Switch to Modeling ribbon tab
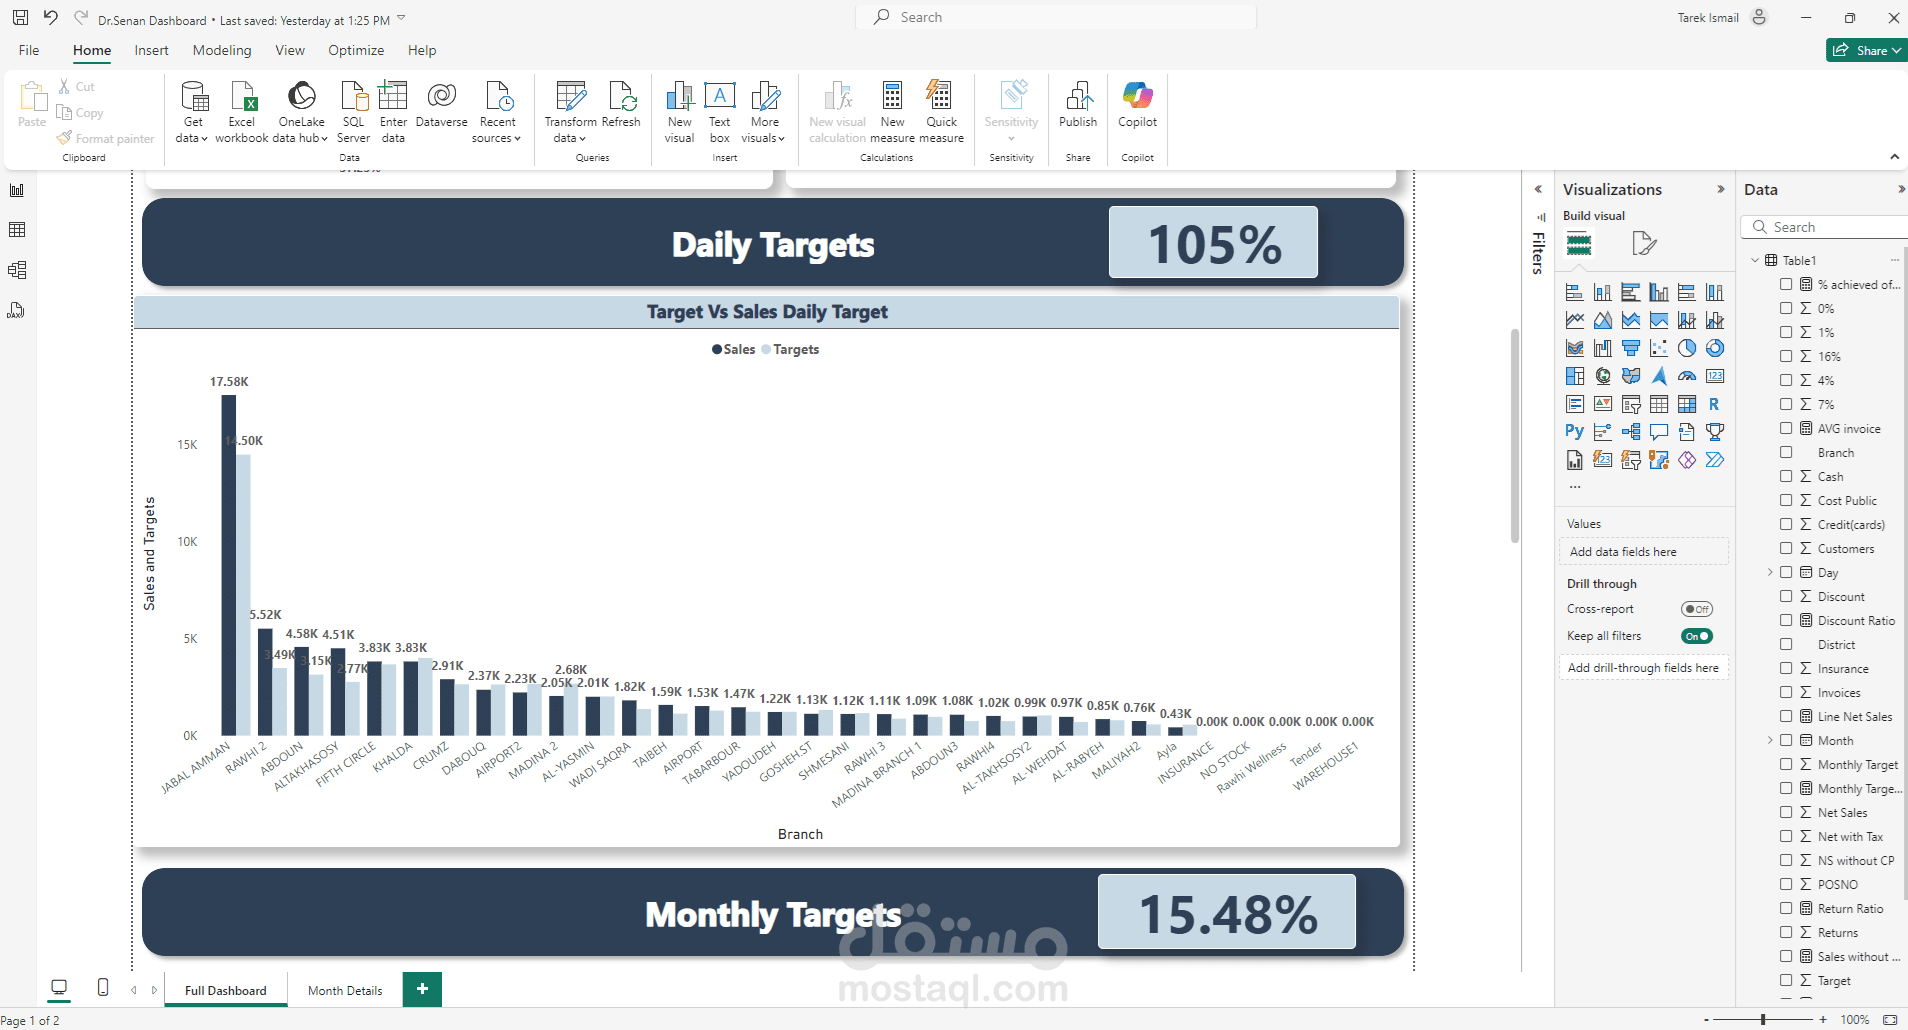The width and height of the screenshot is (1908, 1030). [x=222, y=50]
